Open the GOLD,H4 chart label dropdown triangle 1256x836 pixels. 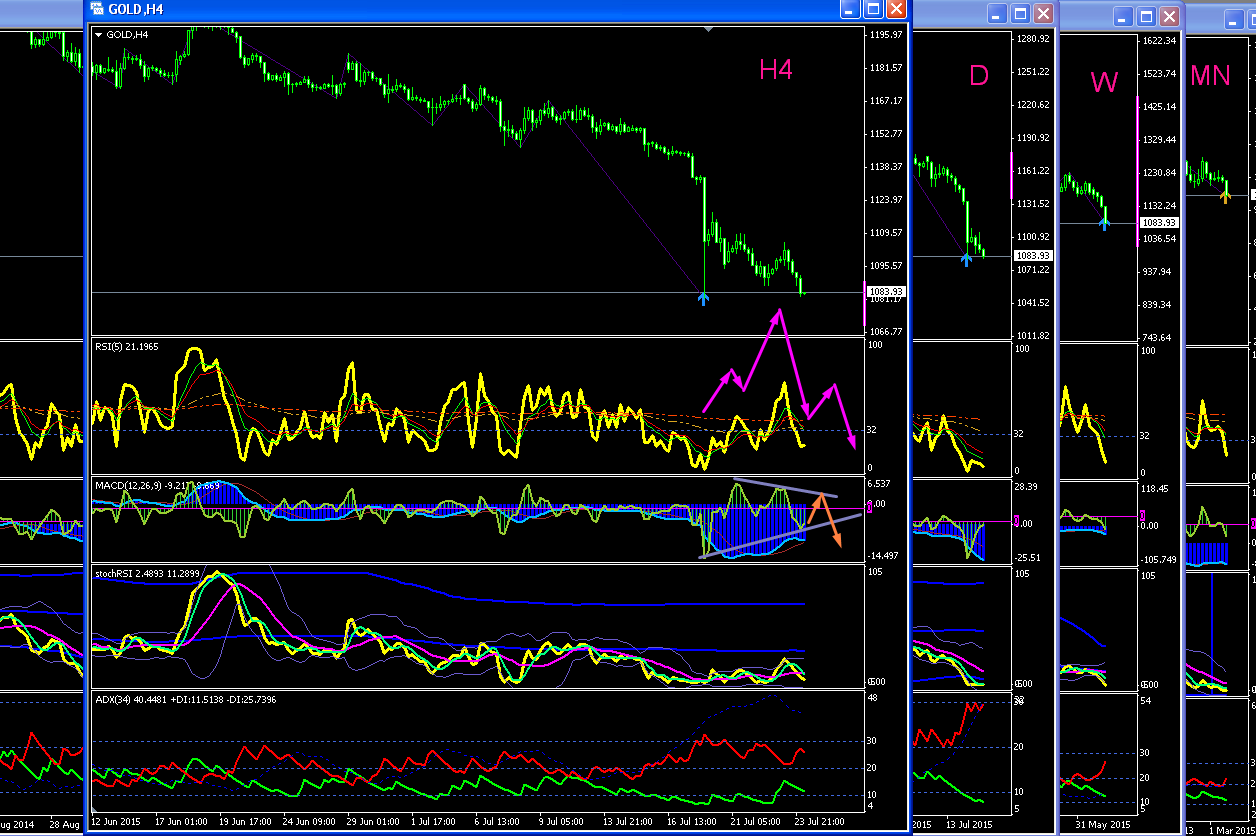tap(98, 35)
